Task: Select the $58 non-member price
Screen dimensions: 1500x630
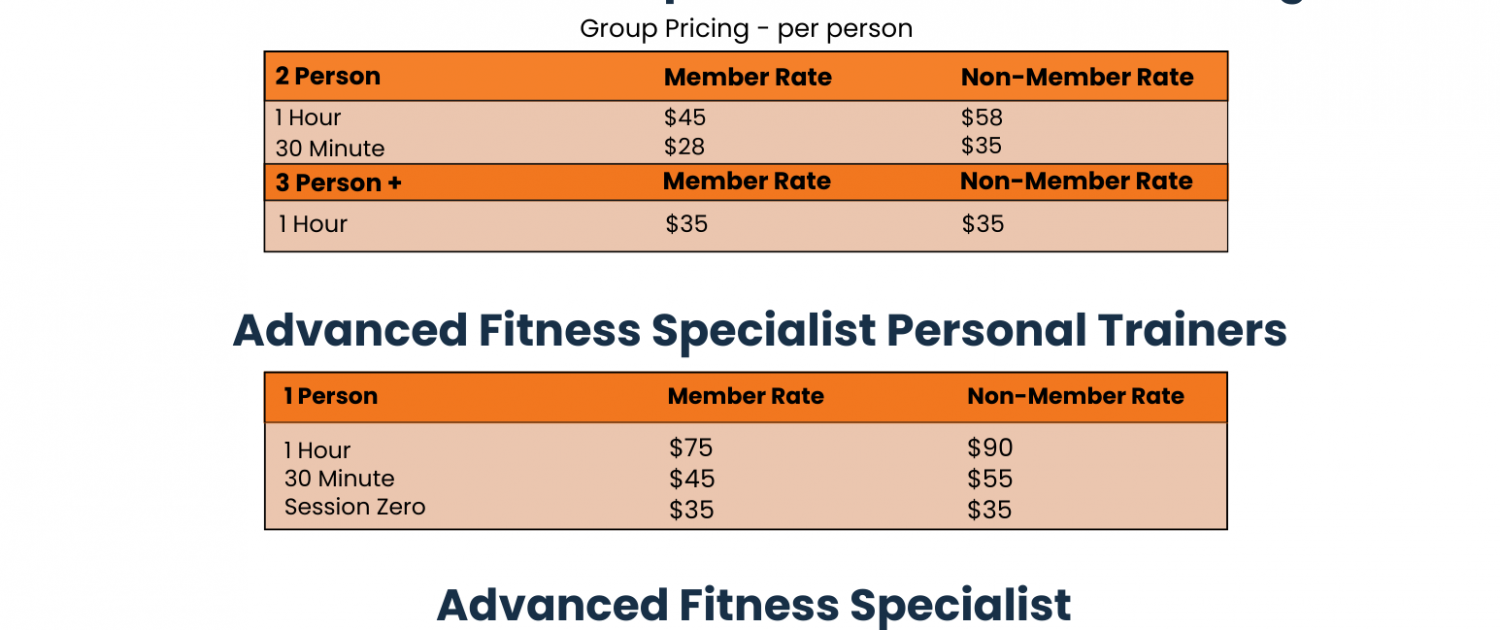Action: coord(981,118)
